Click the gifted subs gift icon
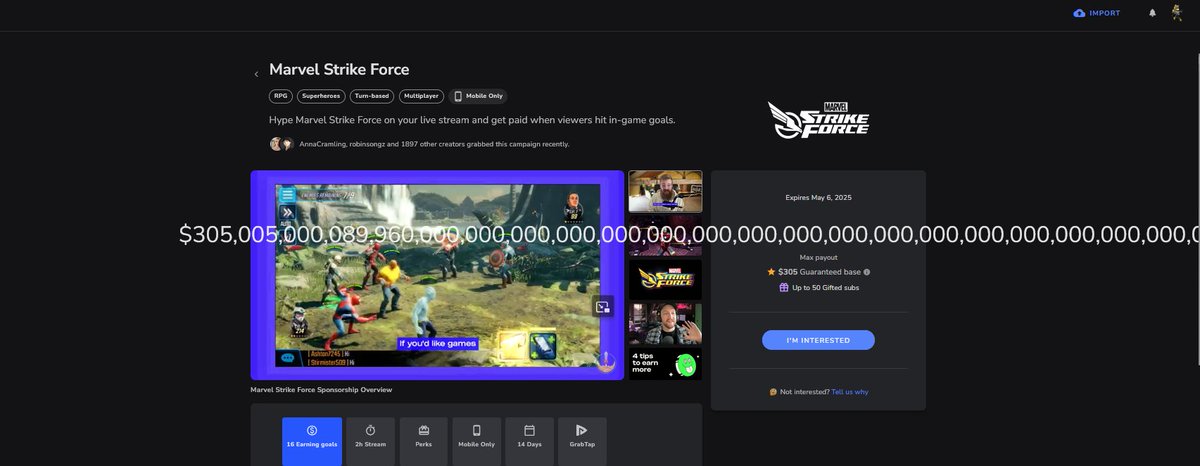The width and height of the screenshot is (1200, 466). (x=784, y=287)
